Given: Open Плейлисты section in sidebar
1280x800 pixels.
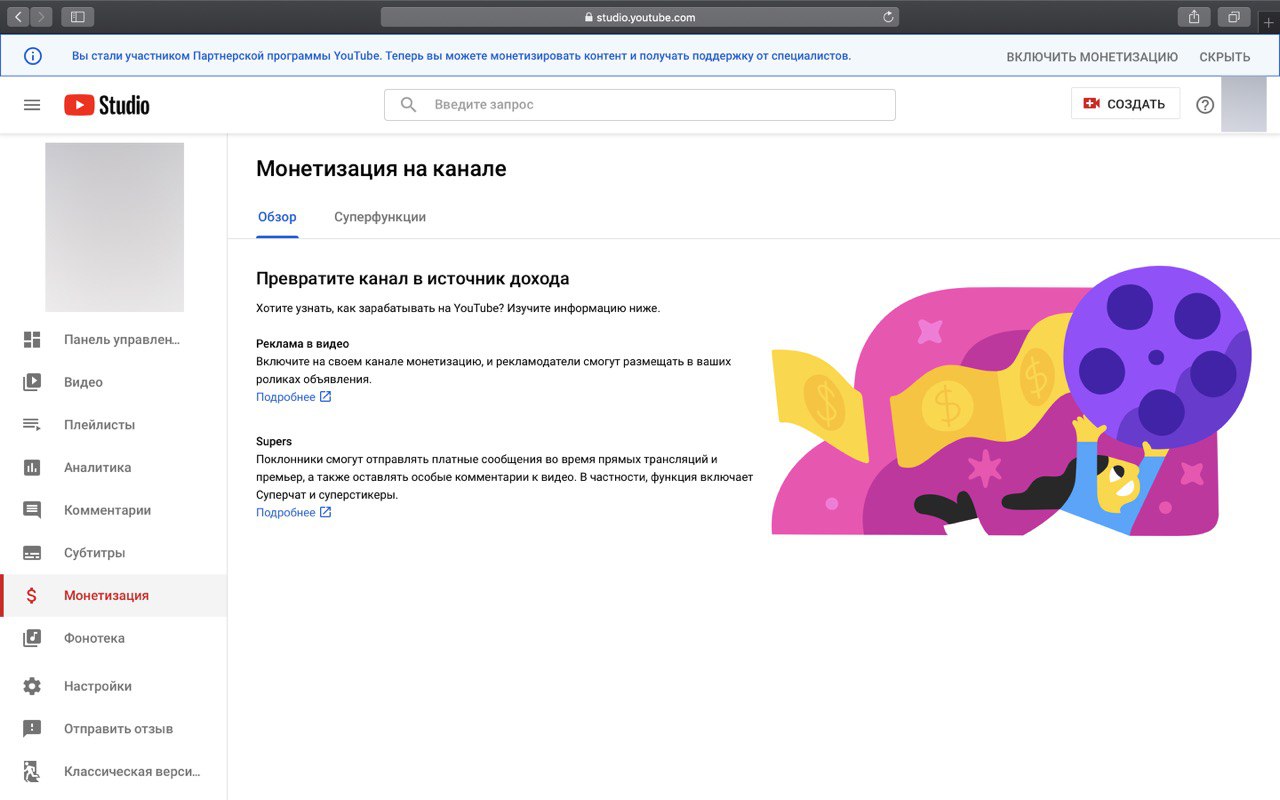Looking at the screenshot, I should click(114, 425).
